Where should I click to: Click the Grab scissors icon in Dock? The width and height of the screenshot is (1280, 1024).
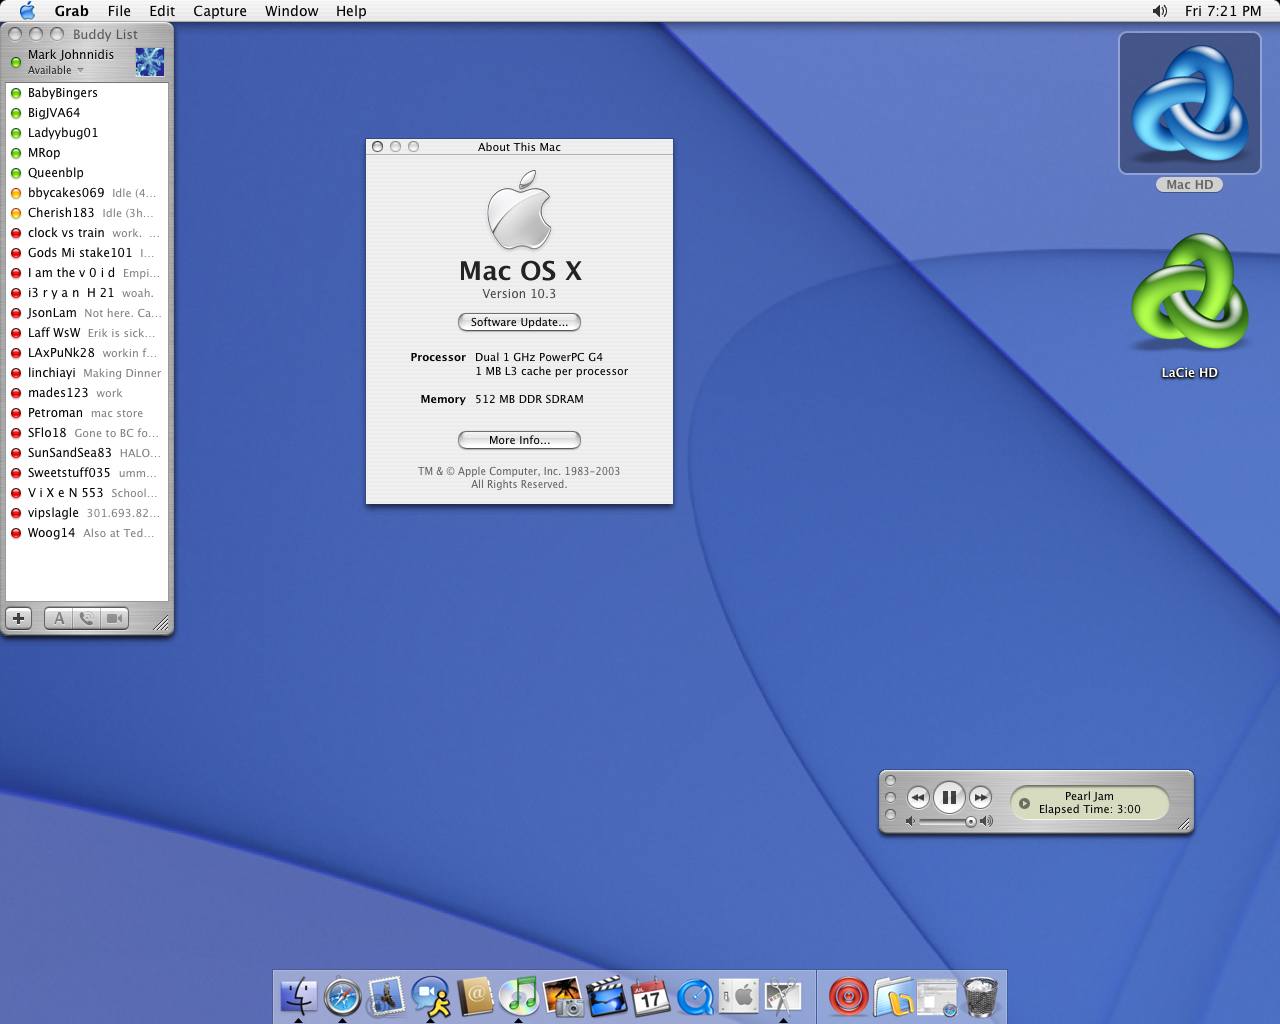pyautogui.click(x=782, y=995)
